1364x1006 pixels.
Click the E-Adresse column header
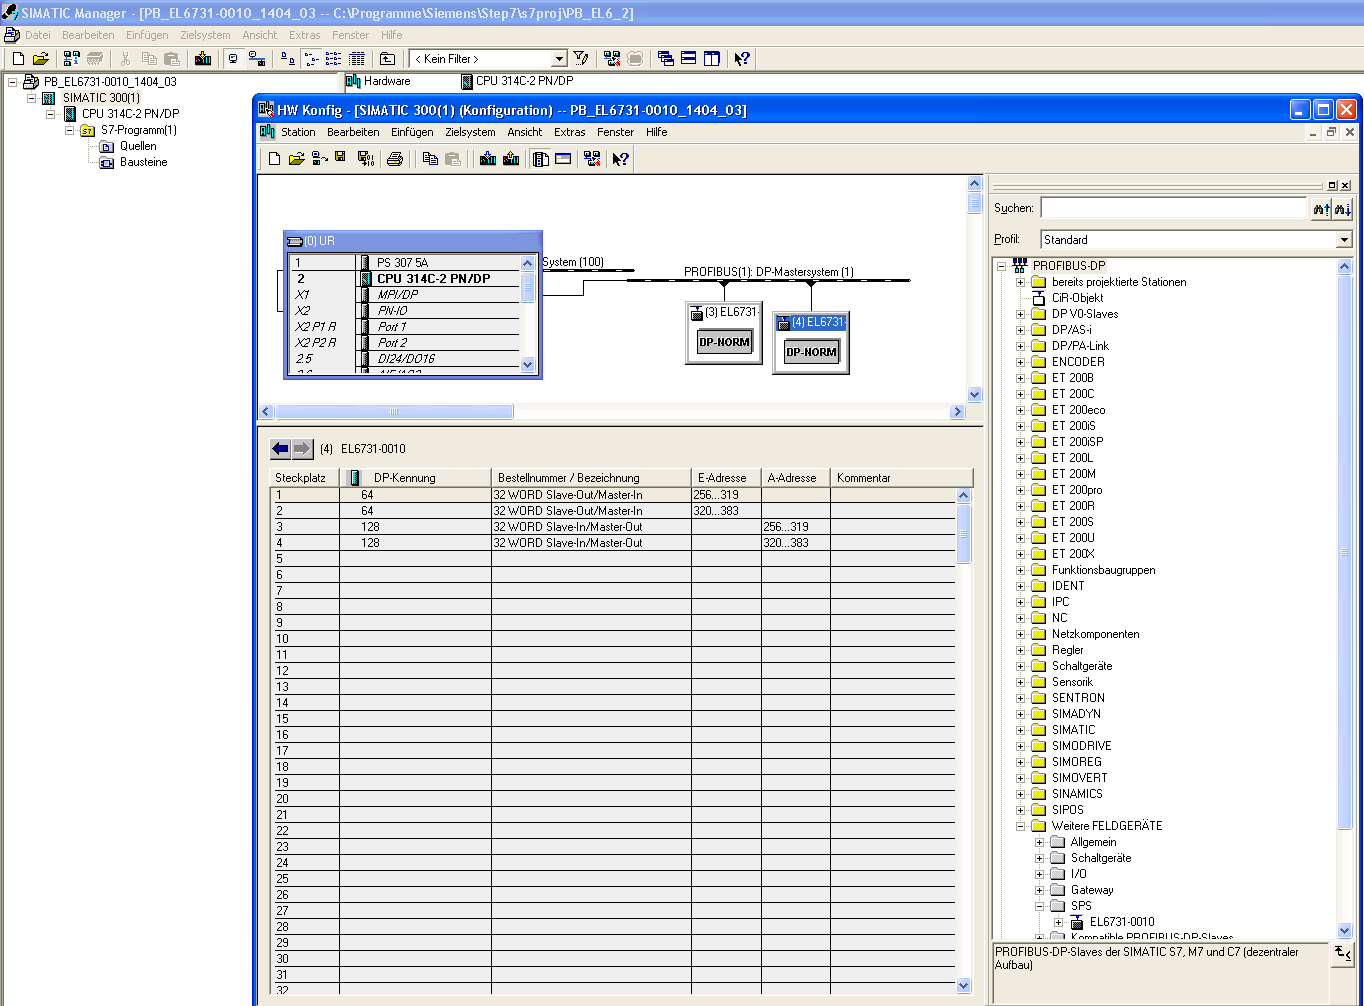726,478
